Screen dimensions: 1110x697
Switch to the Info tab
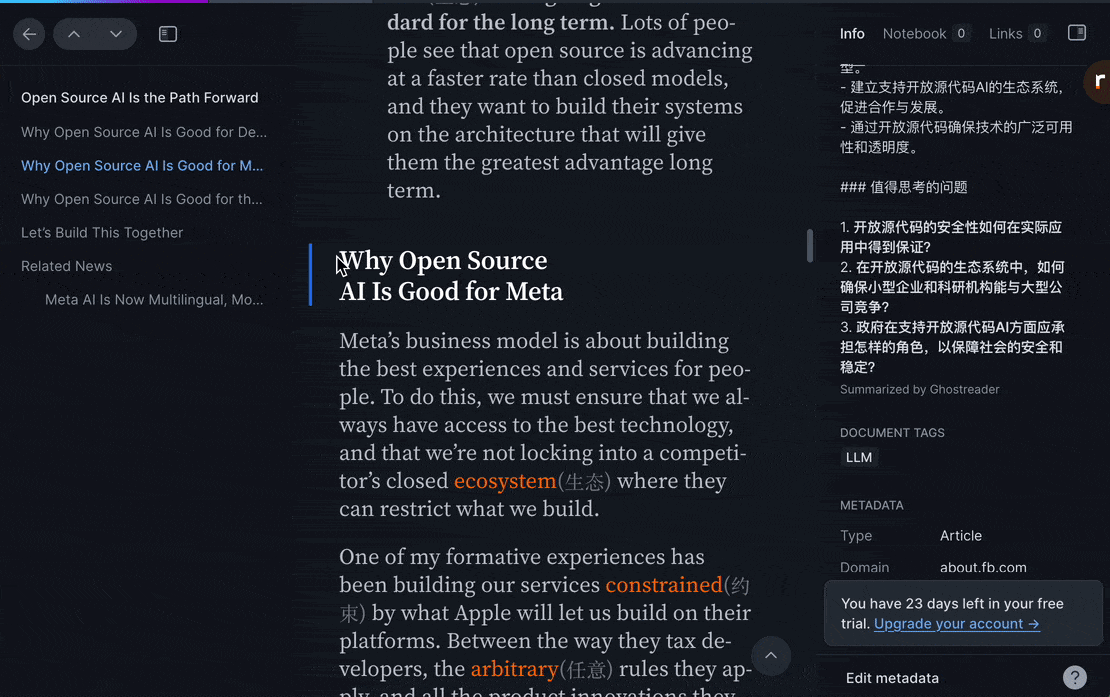pyautogui.click(x=852, y=34)
